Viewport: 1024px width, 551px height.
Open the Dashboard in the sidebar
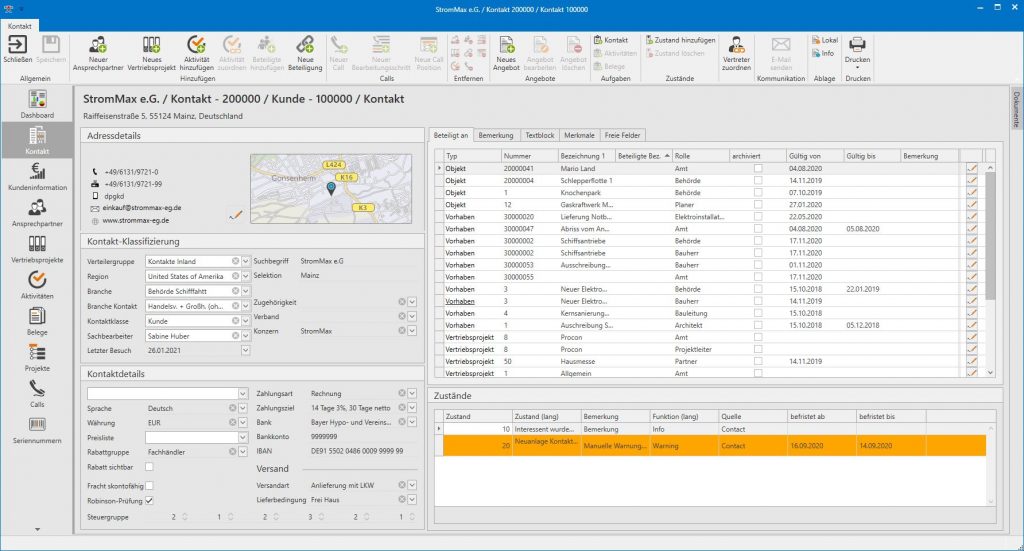pyautogui.click(x=38, y=103)
